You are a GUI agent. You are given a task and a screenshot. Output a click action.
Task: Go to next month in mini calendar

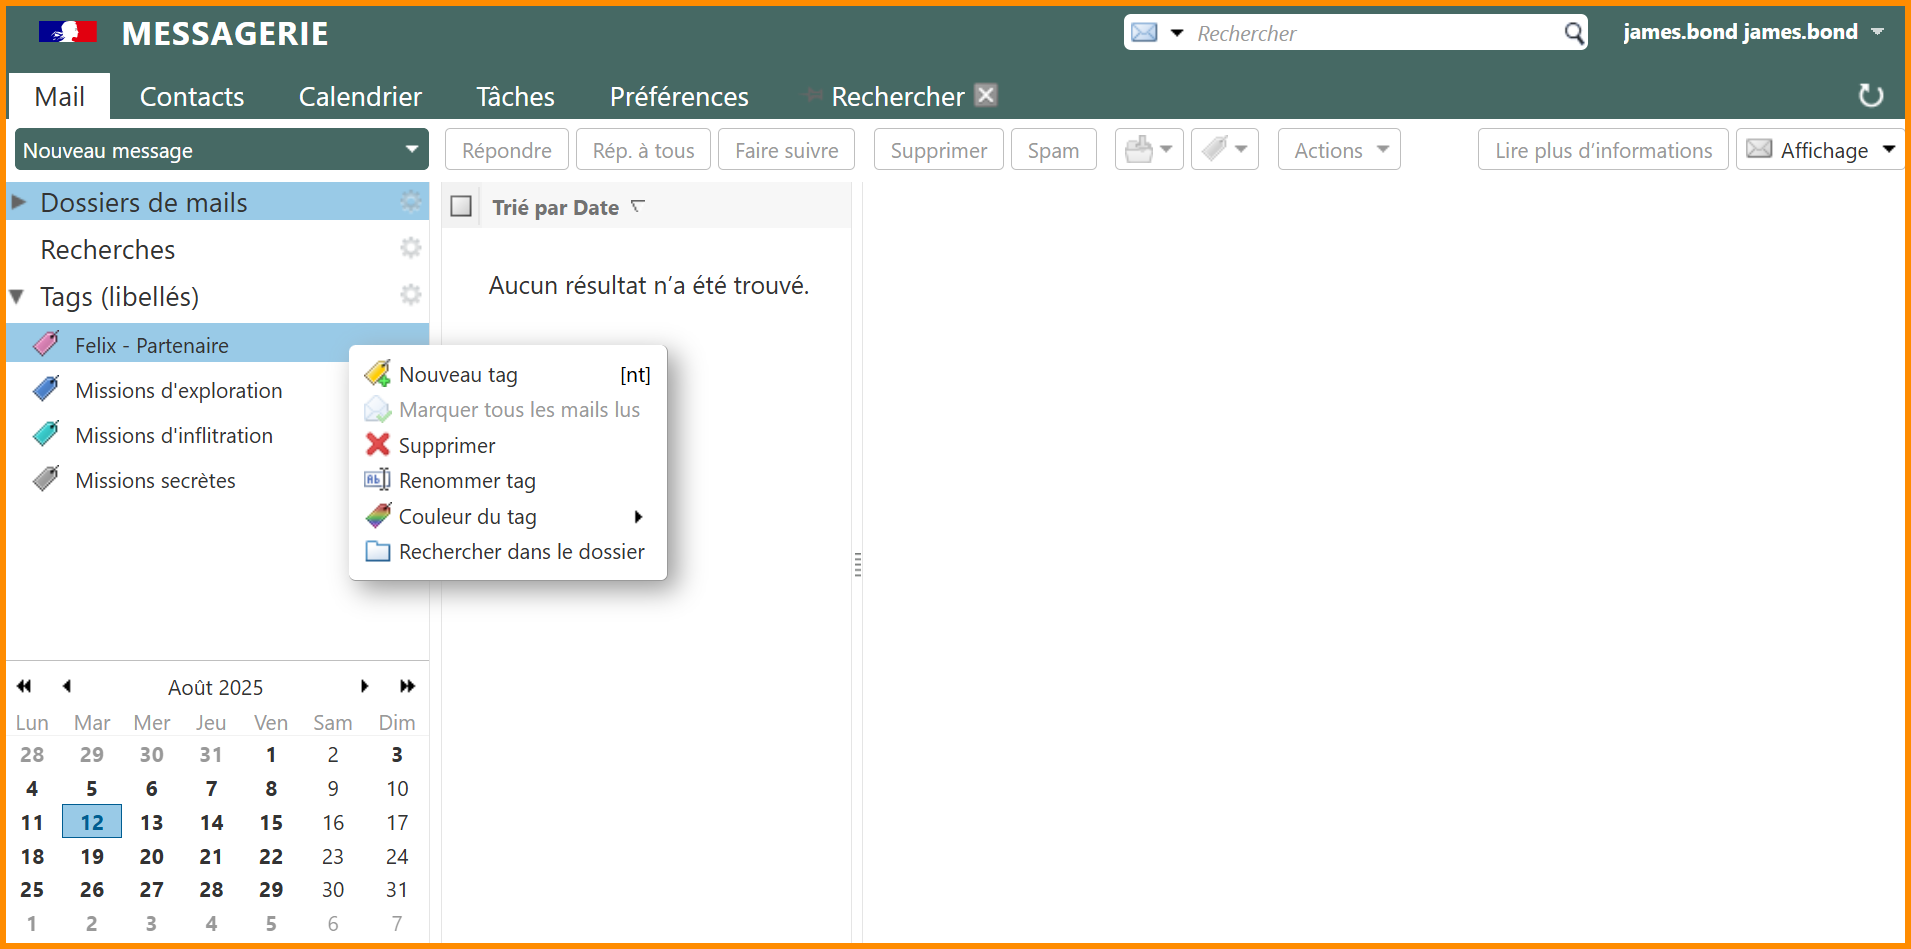[365, 686]
